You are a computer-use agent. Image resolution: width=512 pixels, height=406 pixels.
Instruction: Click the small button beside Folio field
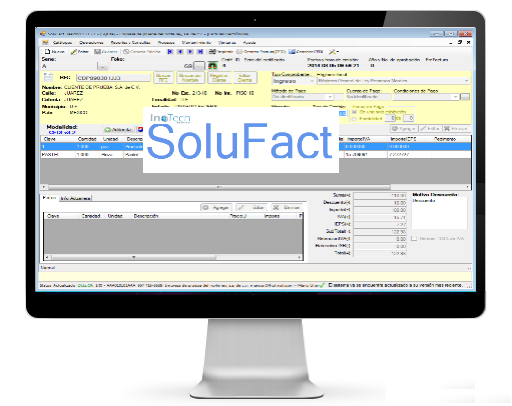(x=199, y=66)
